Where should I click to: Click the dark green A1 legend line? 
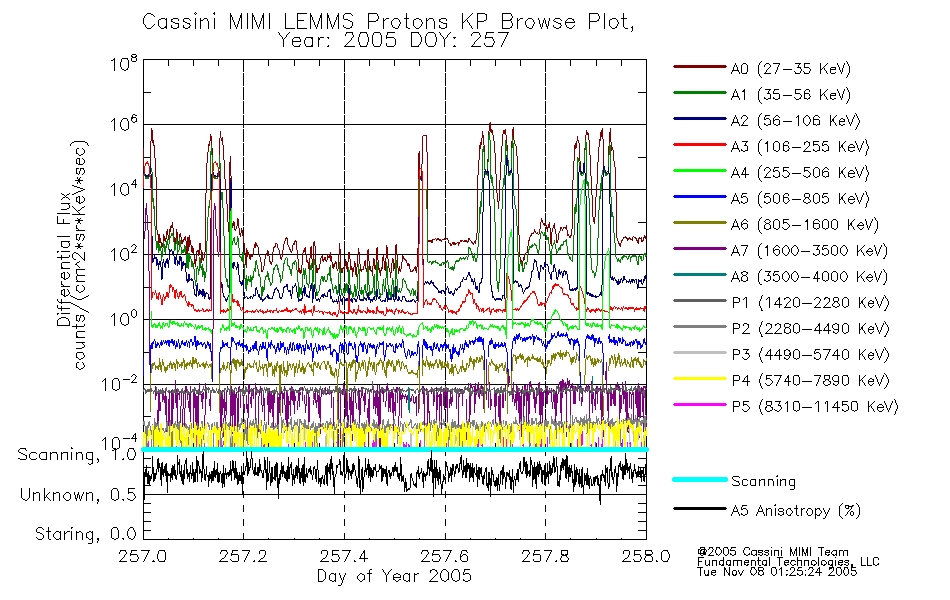coord(699,93)
